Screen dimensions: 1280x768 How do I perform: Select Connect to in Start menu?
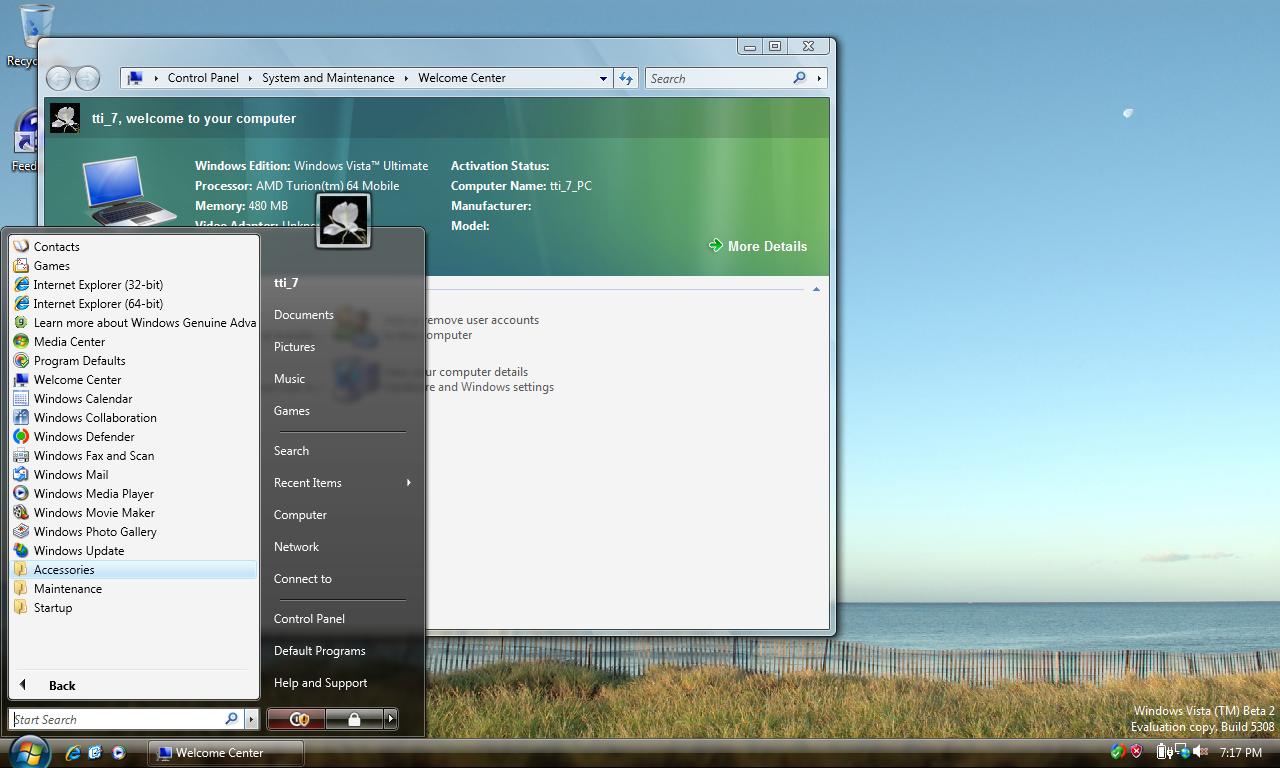pyautogui.click(x=302, y=579)
